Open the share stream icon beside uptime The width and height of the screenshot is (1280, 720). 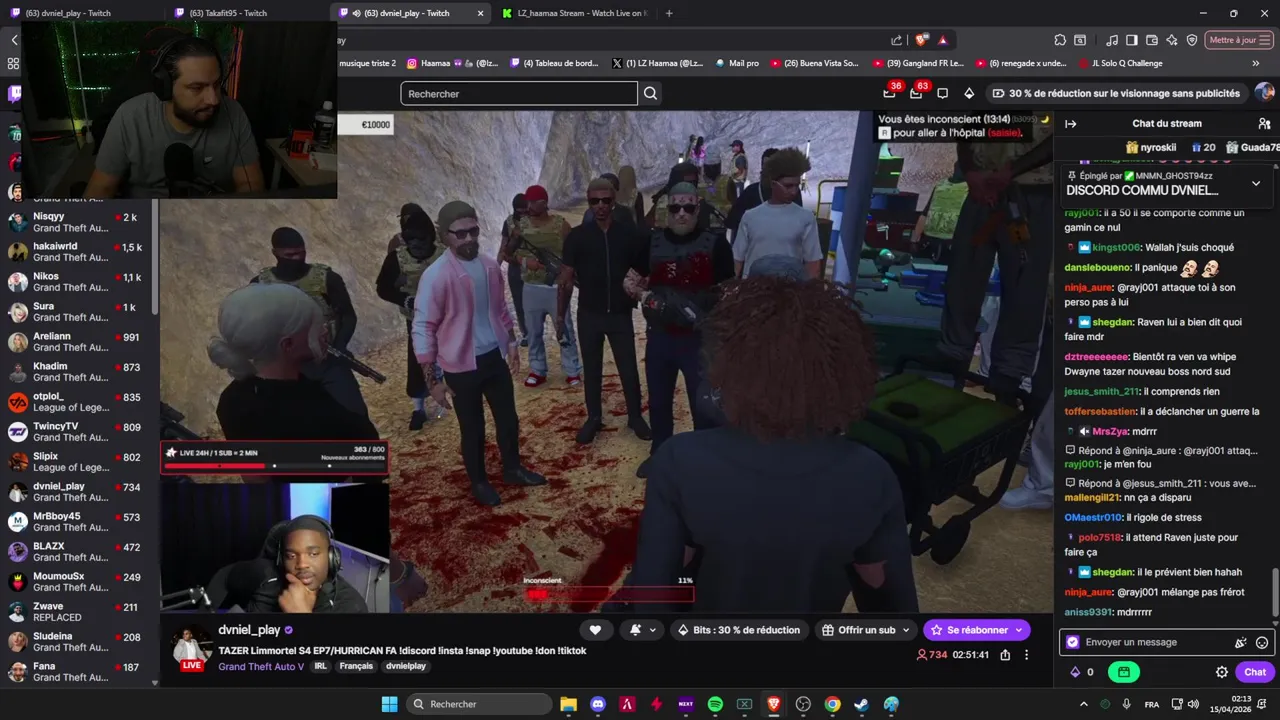[1005, 655]
